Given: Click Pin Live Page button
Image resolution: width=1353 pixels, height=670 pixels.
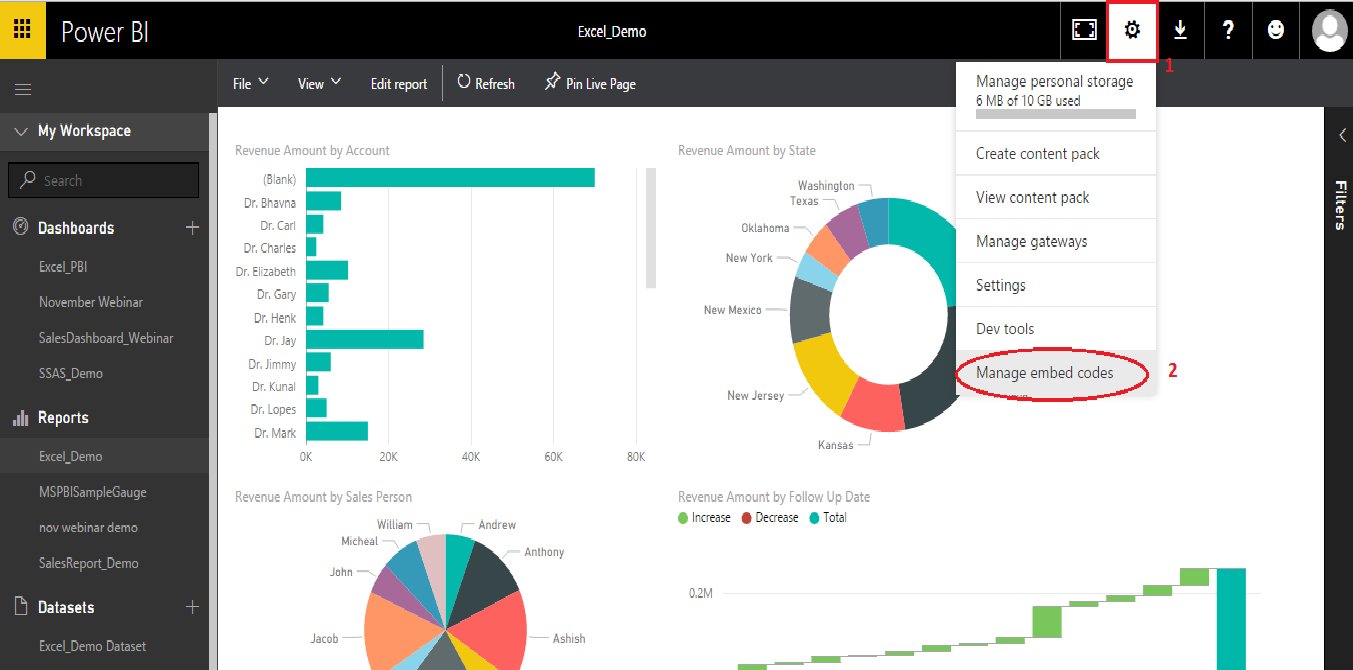Looking at the screenshot, I should pos(590,84).
